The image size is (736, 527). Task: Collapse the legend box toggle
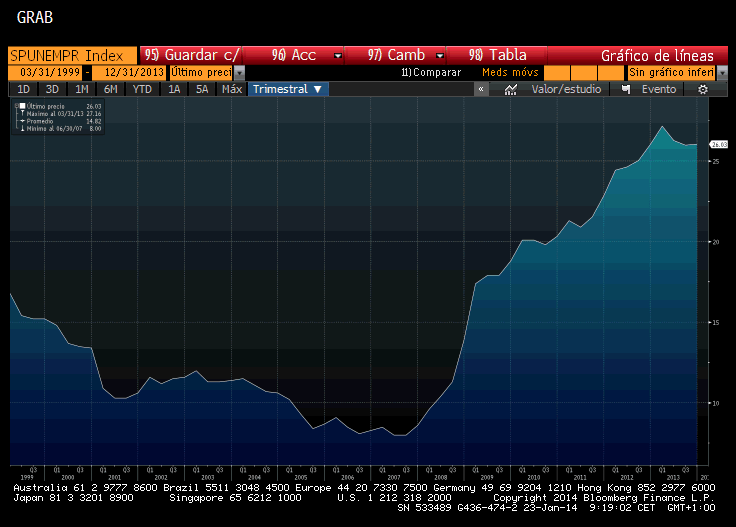click(x=16, y=106)
